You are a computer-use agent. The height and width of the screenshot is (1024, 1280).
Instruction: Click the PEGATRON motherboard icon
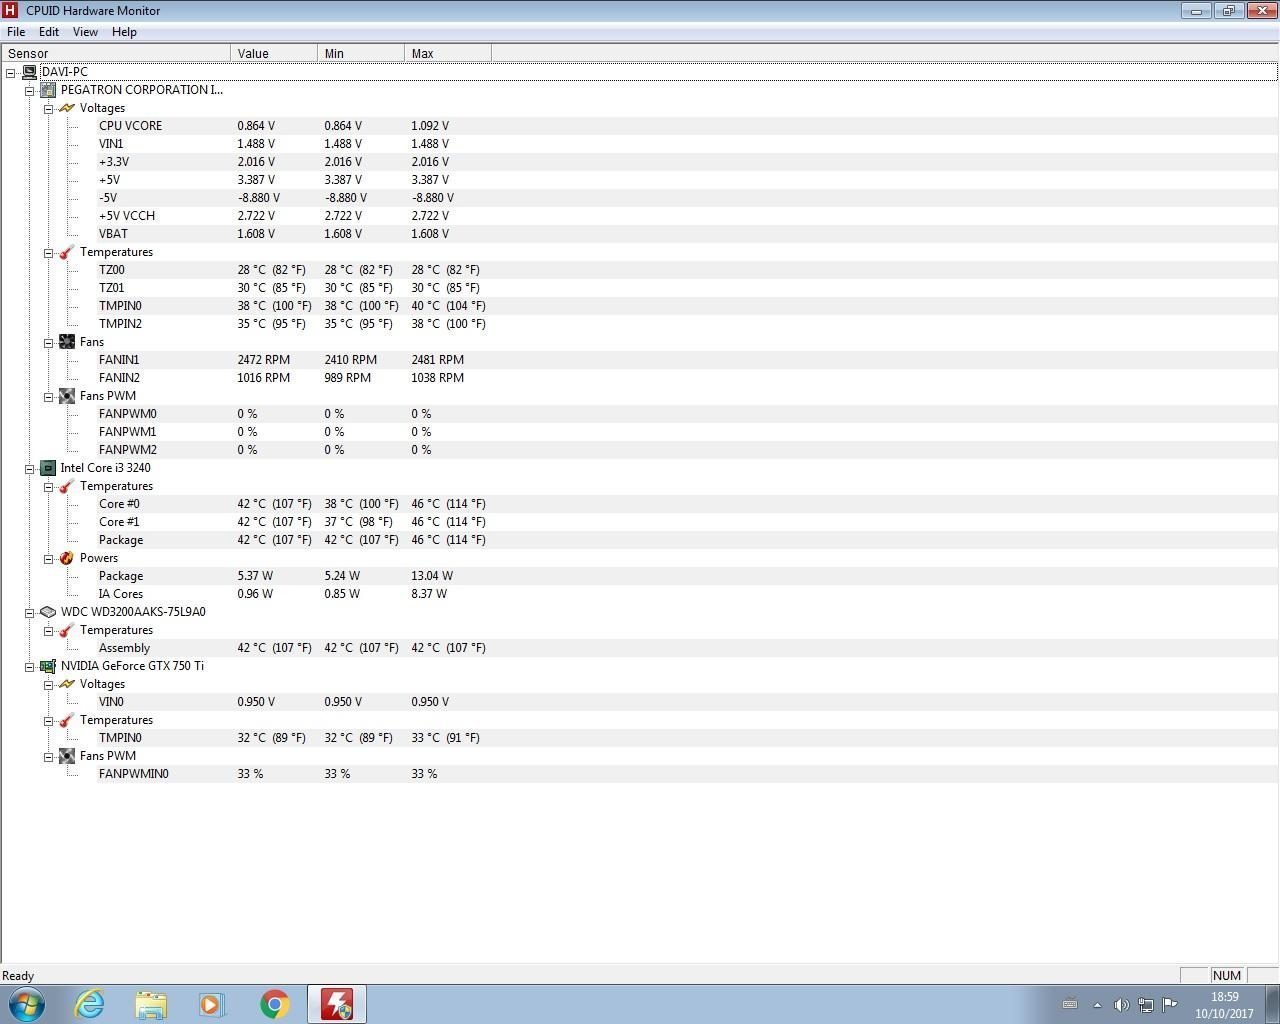coord(48,90)
